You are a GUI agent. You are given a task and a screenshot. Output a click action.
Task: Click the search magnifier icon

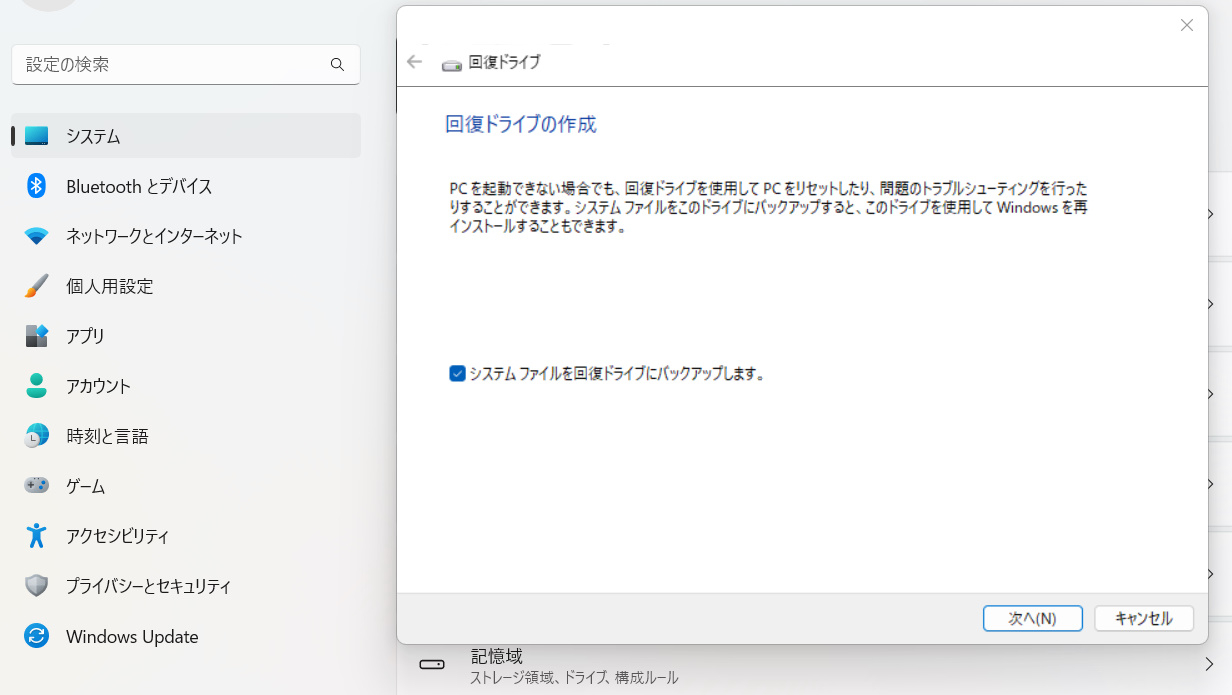(x=337, y=64)
